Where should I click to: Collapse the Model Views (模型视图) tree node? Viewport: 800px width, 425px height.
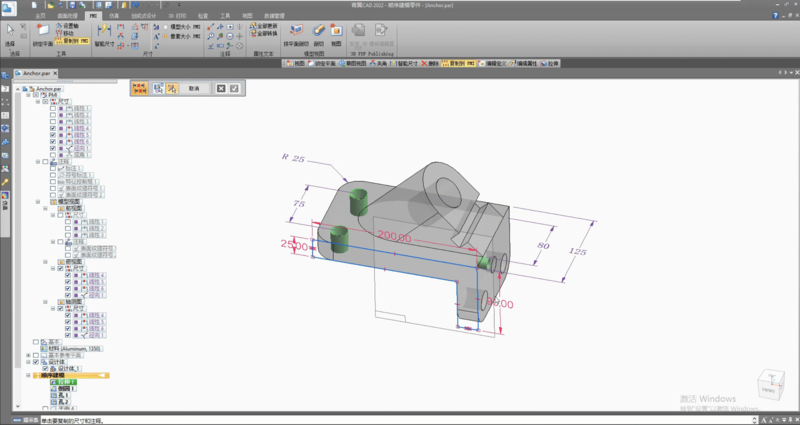[37, 201]
